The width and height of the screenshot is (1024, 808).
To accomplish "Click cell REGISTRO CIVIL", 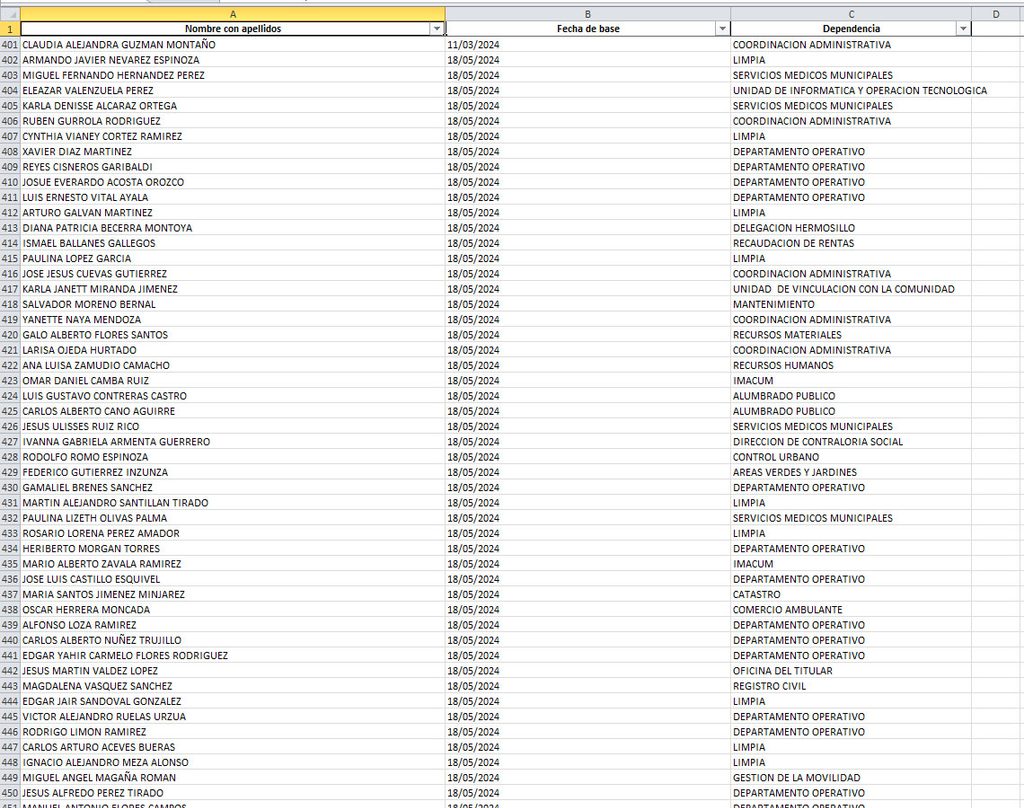I will (851, 686).
